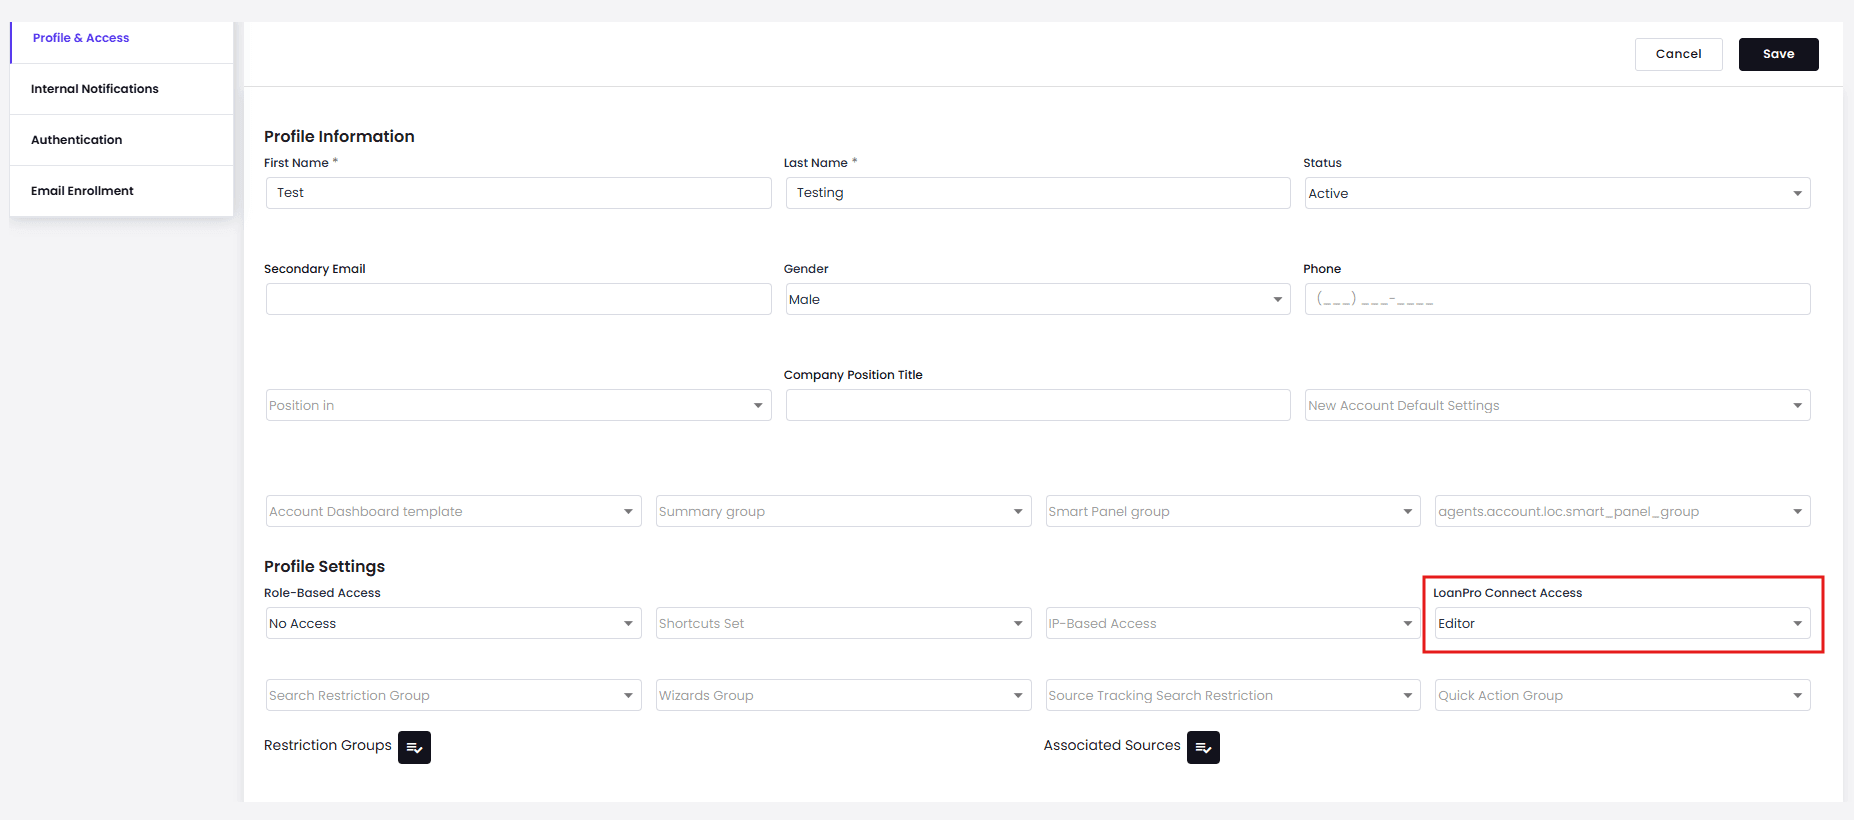
Task: Open the Source Tracking Search Restriction dropdown
Action: point(1233,695)
